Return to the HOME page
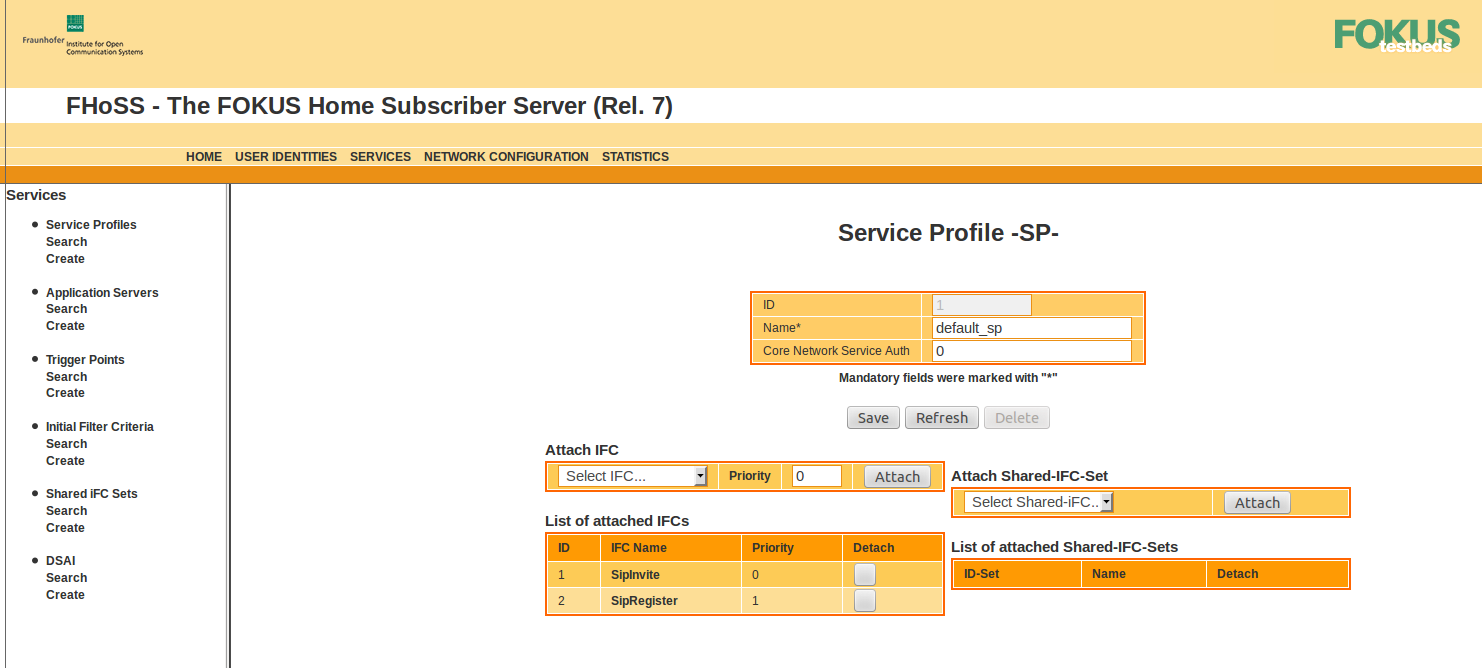Viewport: 1482px width, 668px height. coord(204,157)
